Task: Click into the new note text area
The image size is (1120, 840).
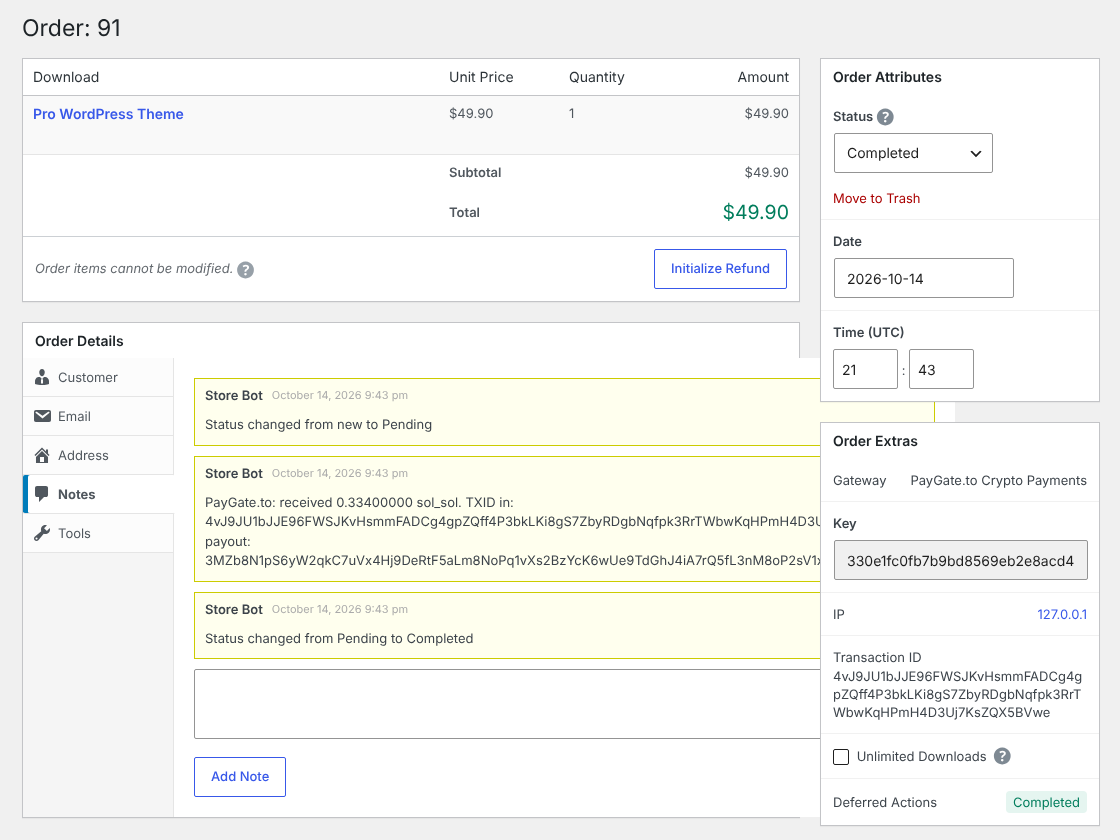Action: tap(507, 704)
